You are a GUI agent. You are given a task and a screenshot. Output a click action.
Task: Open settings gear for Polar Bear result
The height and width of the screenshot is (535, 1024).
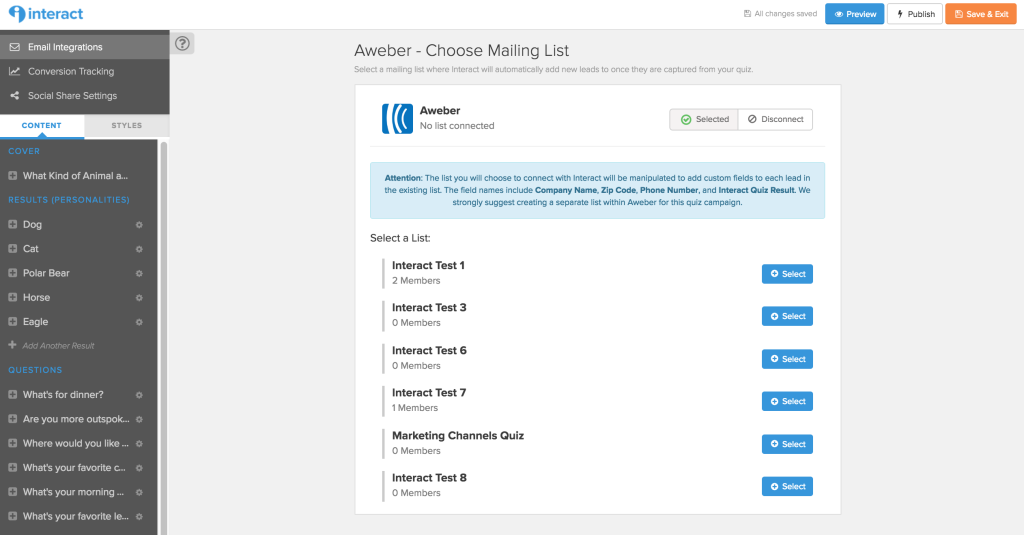[139, 273]
